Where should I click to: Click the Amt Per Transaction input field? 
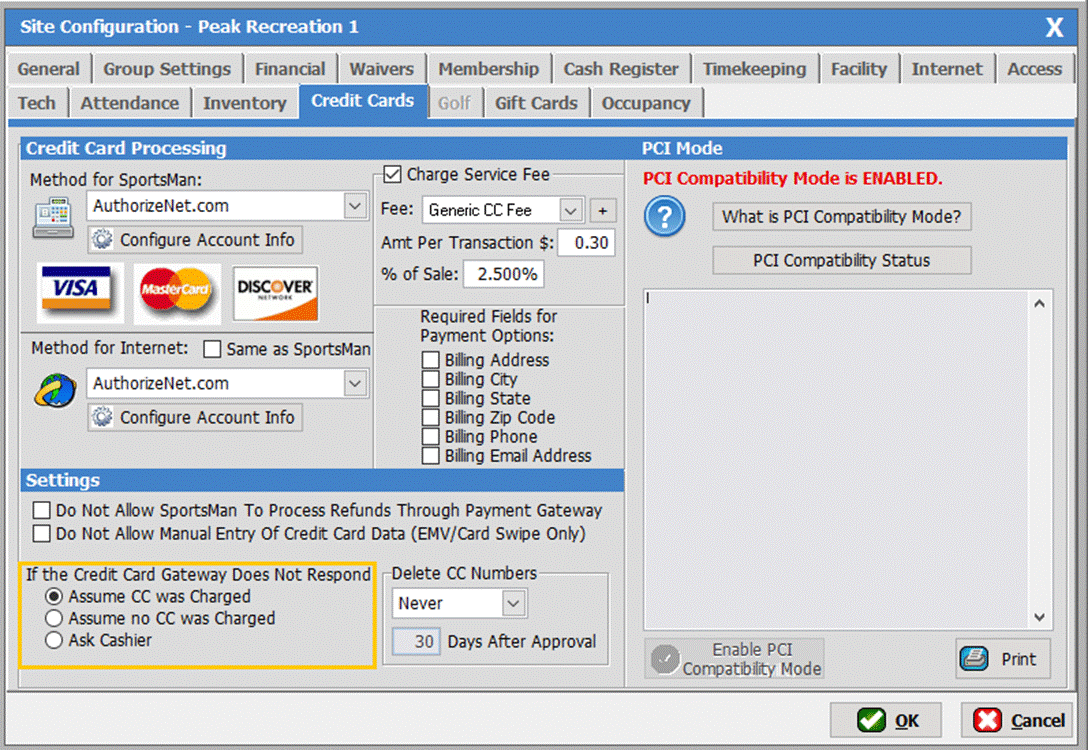click(586, 243)
